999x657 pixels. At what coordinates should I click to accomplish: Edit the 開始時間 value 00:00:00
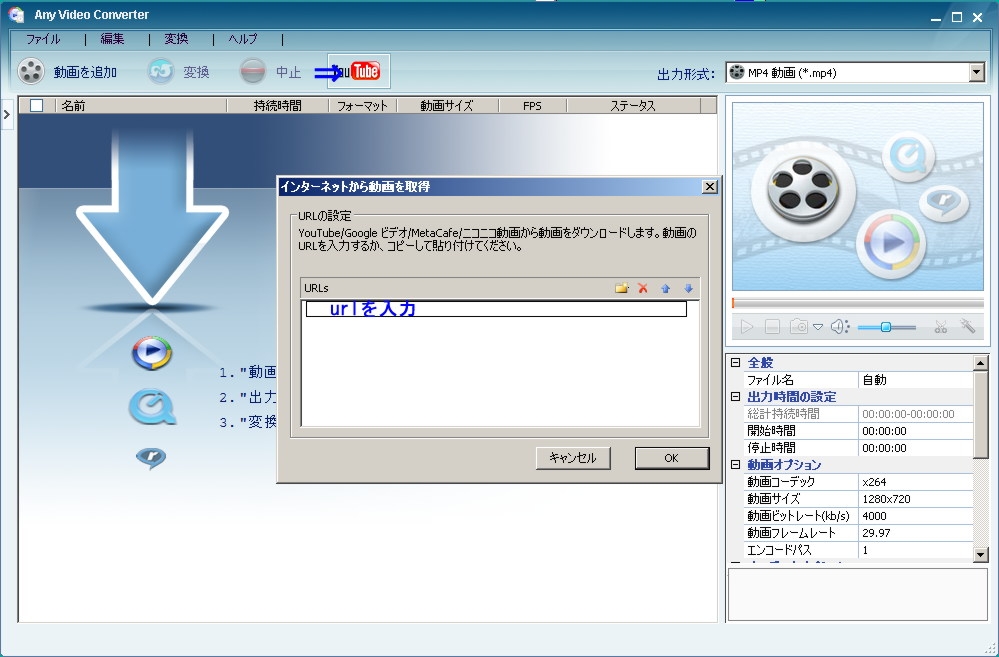pos(916,431)
